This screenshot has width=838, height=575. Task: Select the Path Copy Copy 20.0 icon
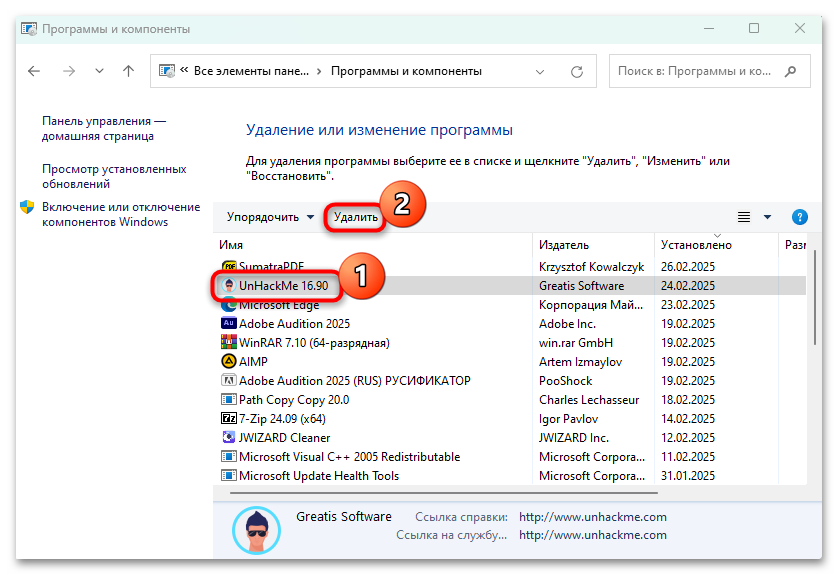pos(229,399)
